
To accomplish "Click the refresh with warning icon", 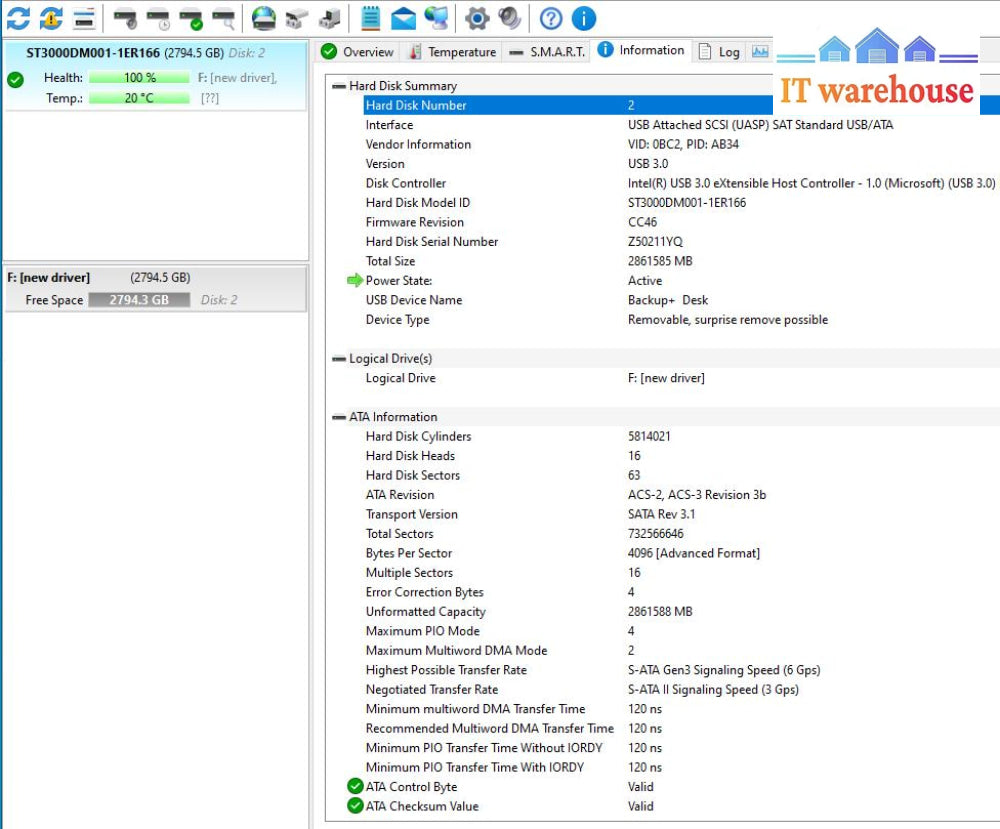I will pyautogui.click(x=51, y=18).
